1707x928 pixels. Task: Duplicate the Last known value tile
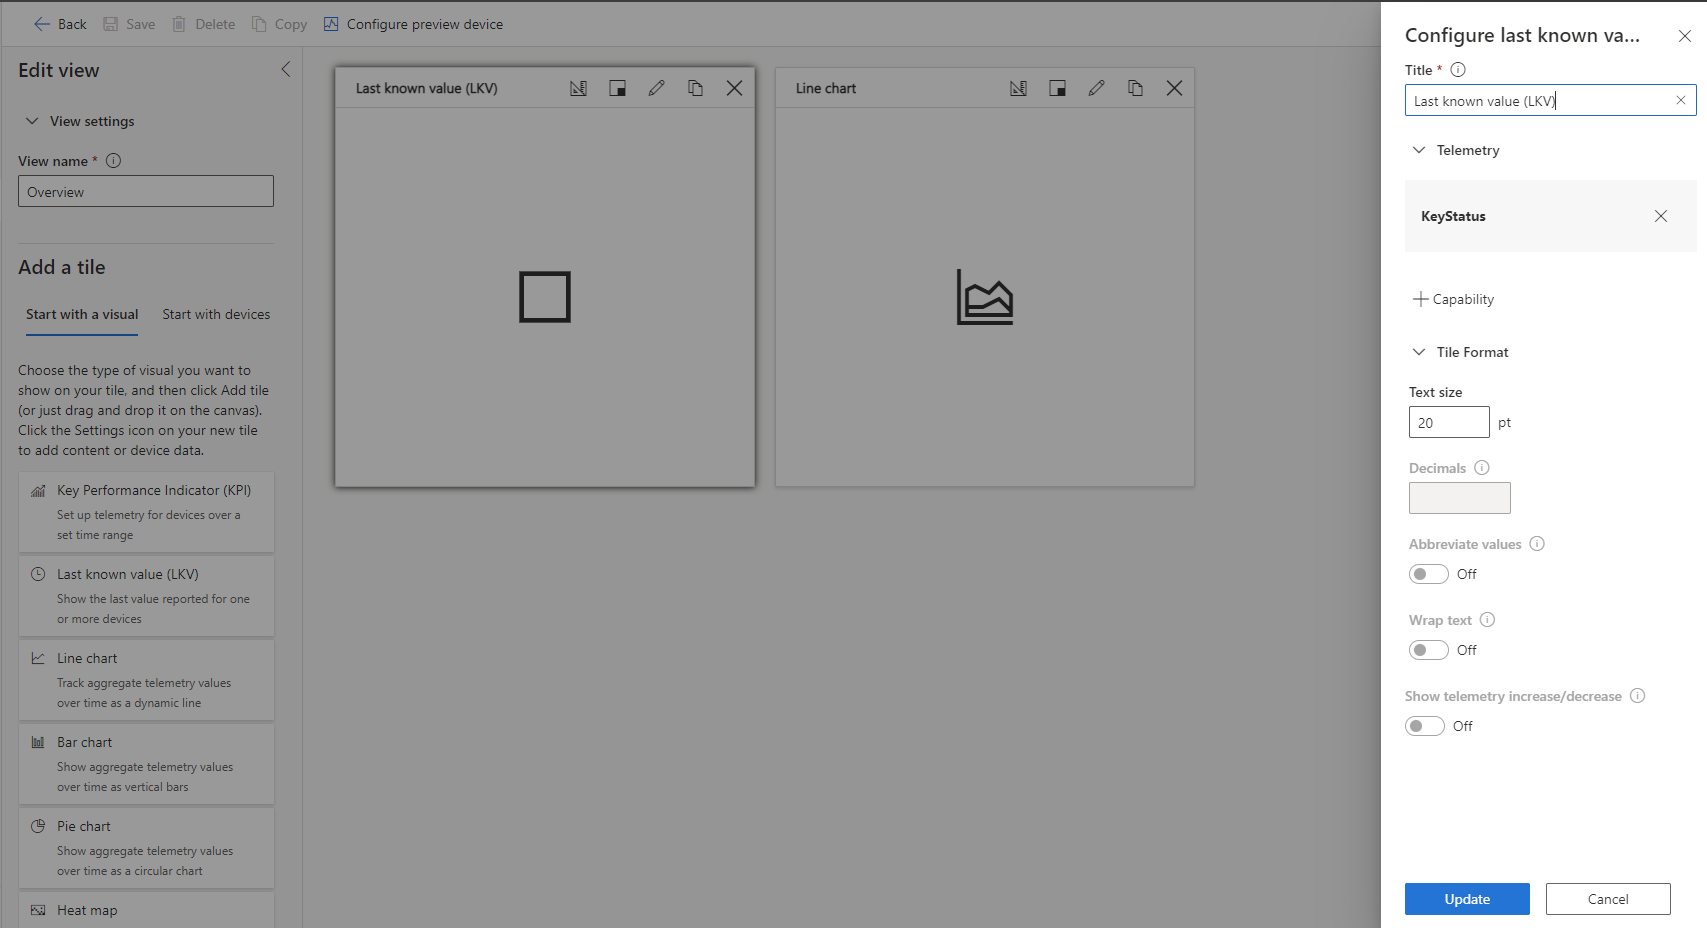point(695,88)
